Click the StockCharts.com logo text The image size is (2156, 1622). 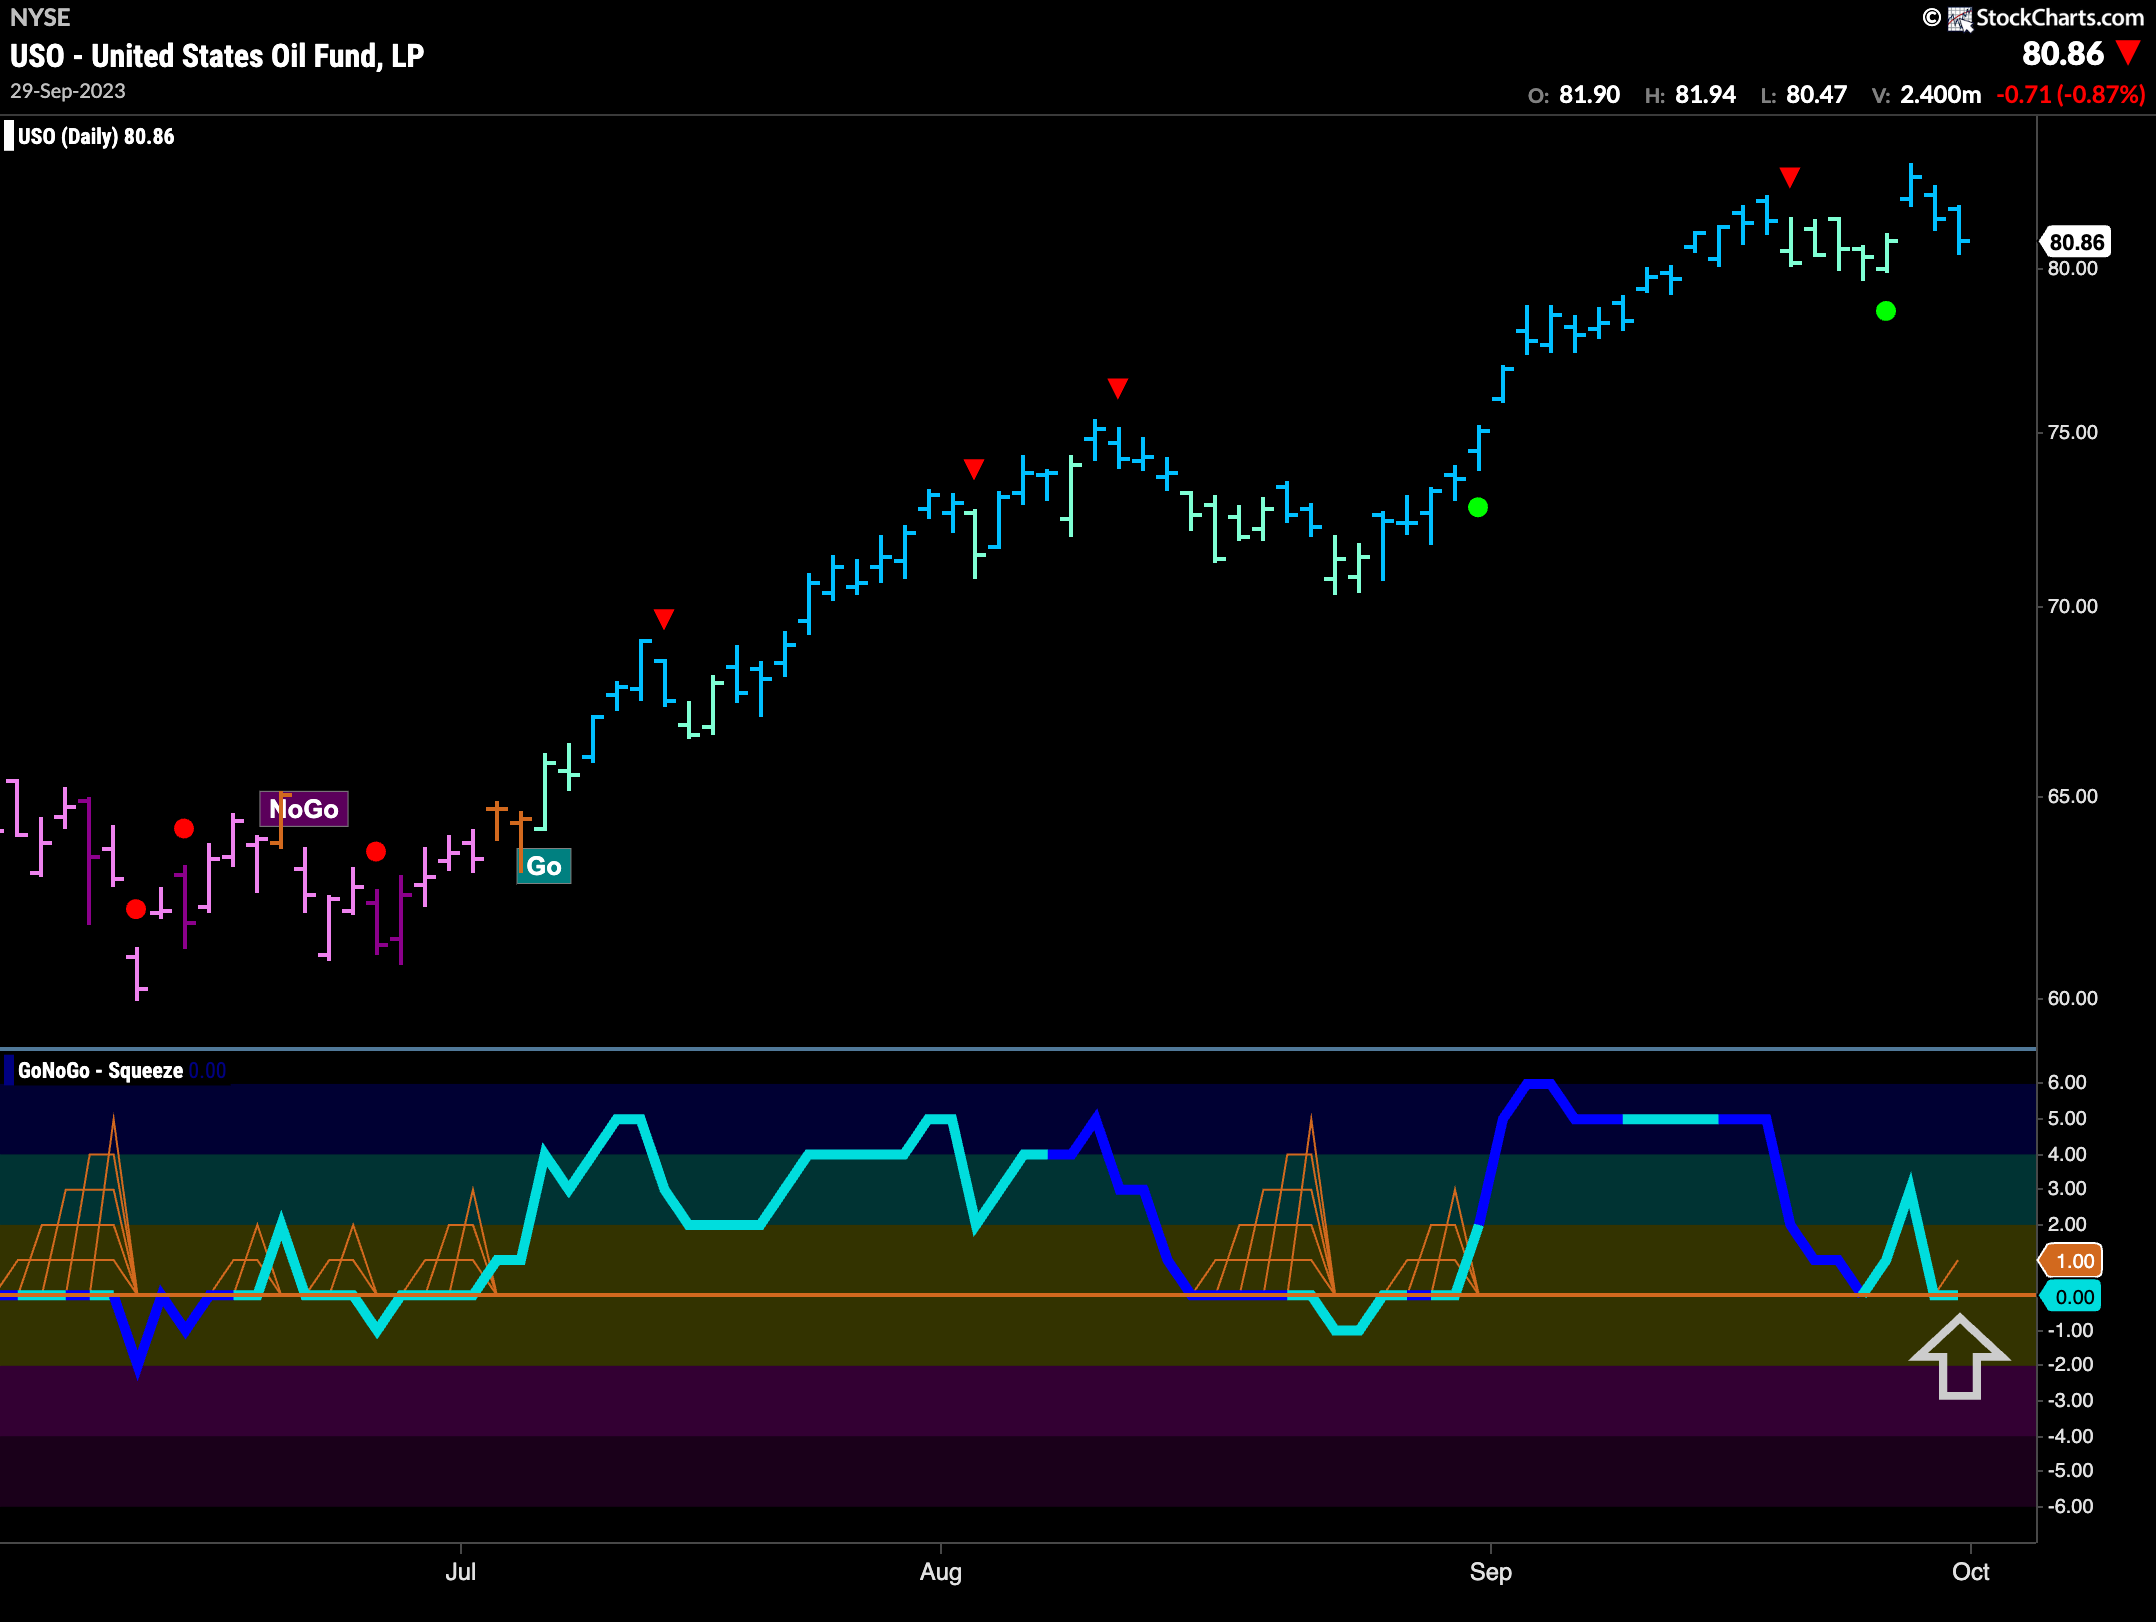click(x=2059, y=18)
